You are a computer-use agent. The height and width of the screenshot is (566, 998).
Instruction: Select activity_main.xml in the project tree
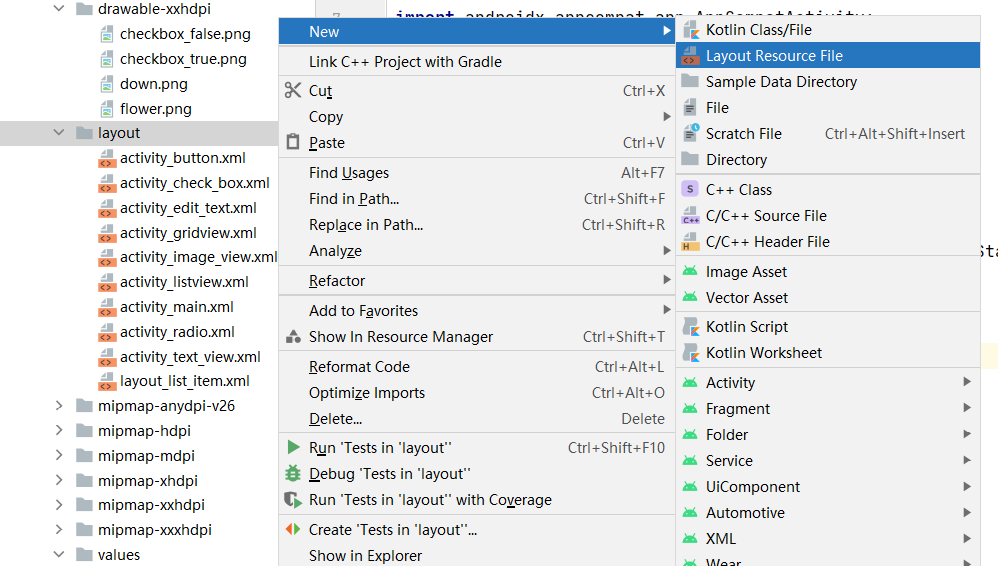pyautogui.click(x=177, y=307)
